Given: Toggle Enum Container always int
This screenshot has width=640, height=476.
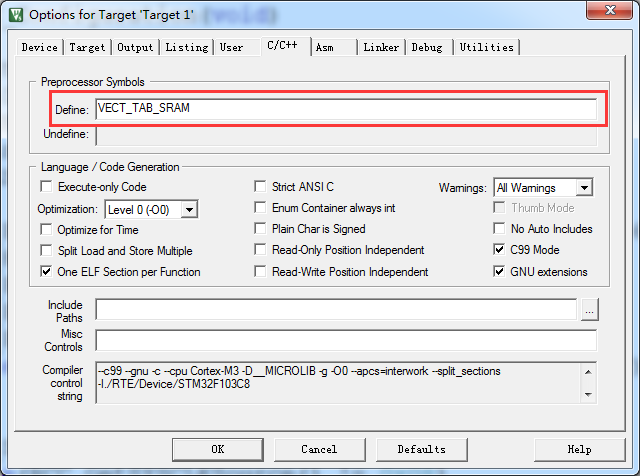Looking at the screenshot, I should tap(260, 207).
